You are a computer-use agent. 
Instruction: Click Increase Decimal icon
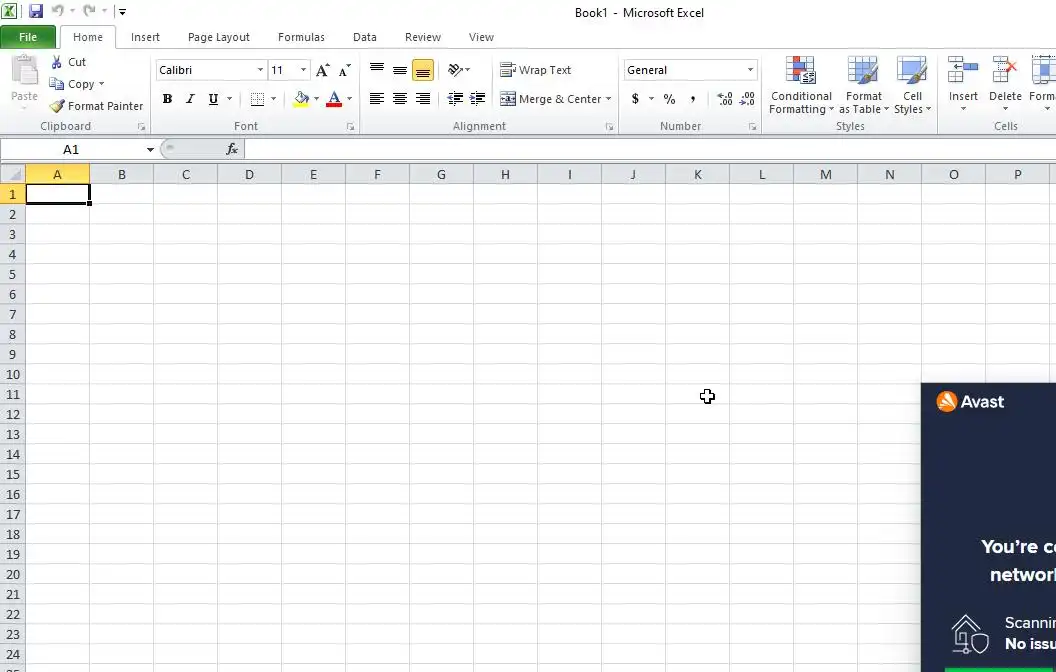pyautogui.click(x=725, y=99)
